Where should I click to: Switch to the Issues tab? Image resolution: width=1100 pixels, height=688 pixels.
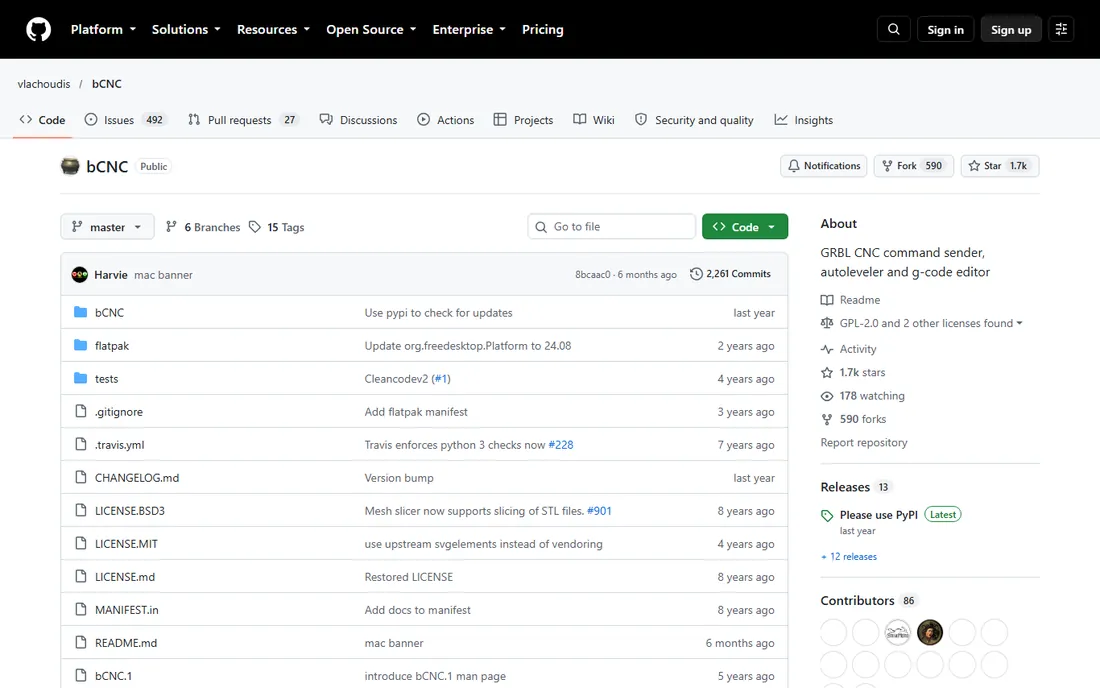pyautogui.click(x=125, y=120)
